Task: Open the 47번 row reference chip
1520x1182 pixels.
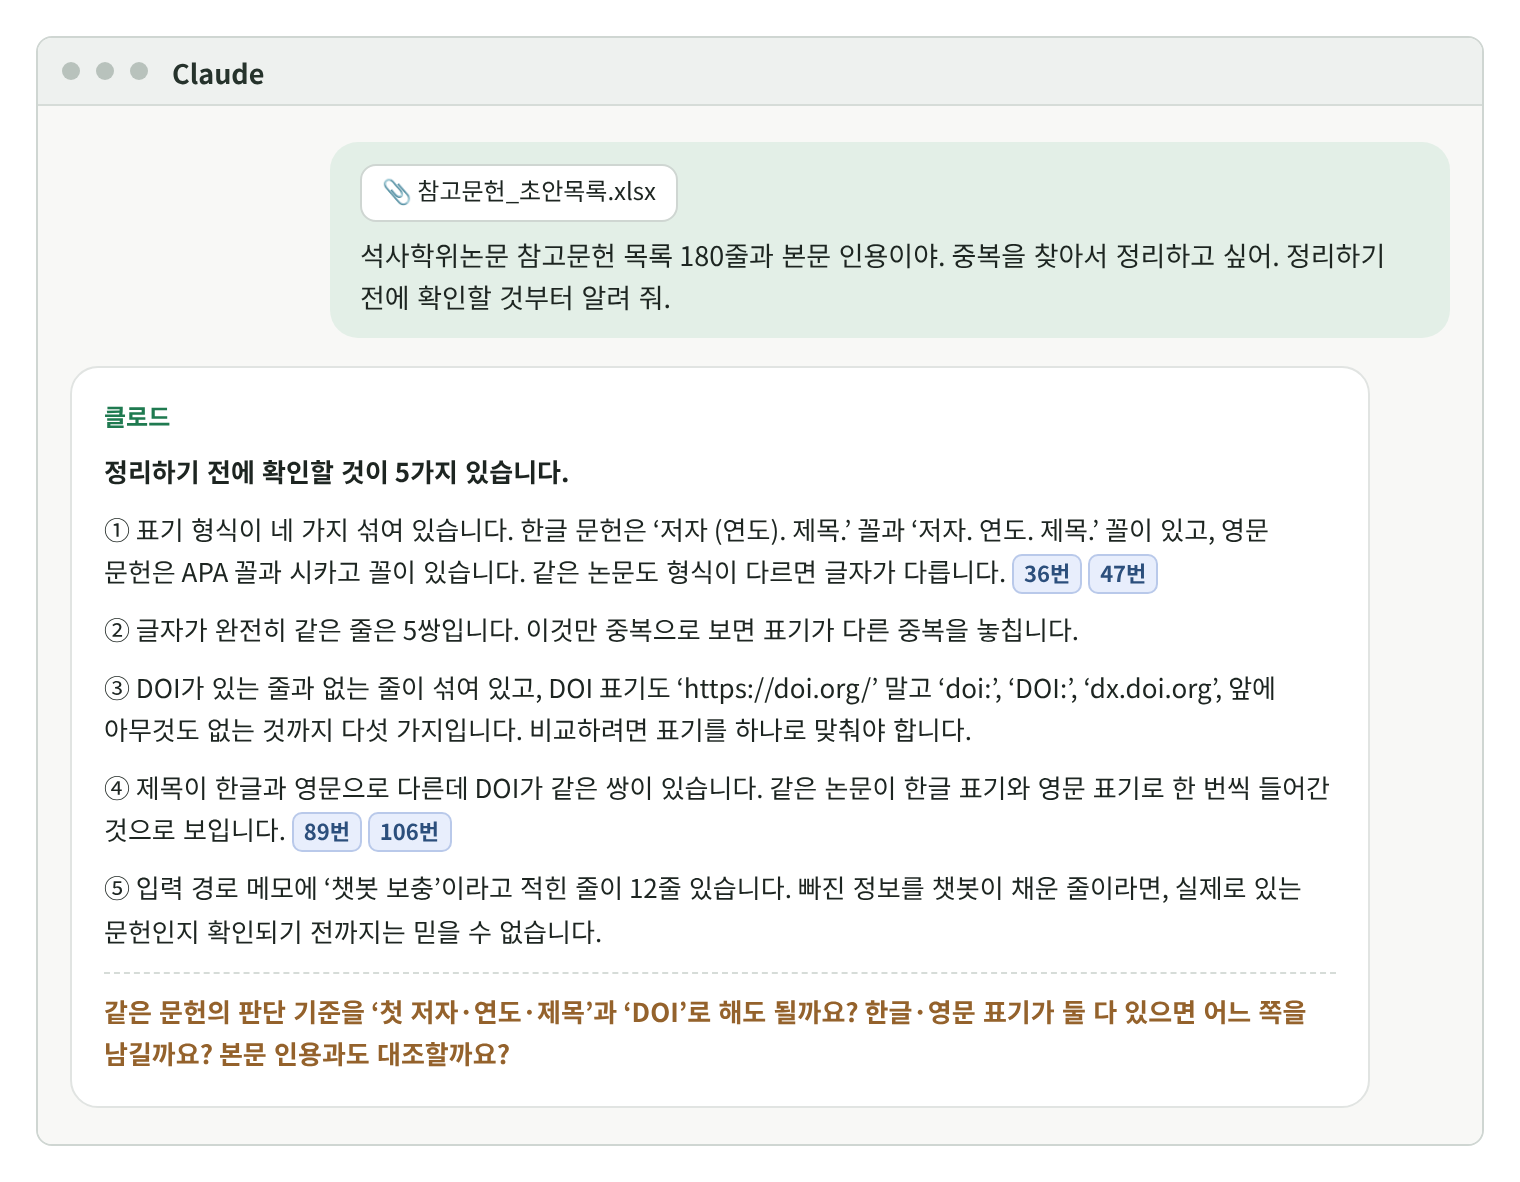Action: pyautogui.click(x=1122, y=574)
